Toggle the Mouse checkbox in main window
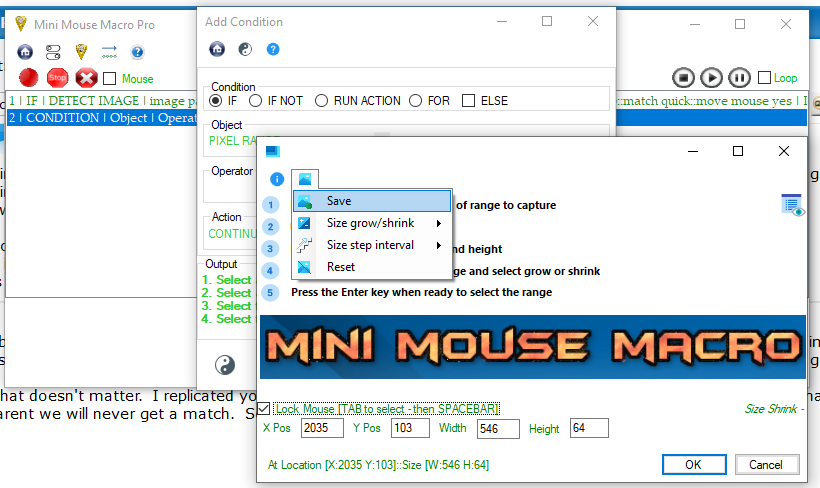The width and height of the screenshot is (820, 488). click(109, 78)
